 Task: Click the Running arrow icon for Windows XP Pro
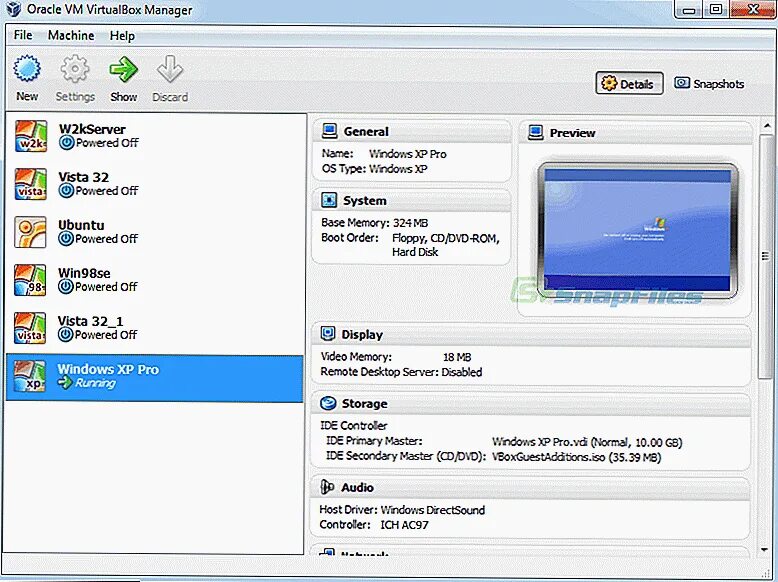click(x=65, y=383)
